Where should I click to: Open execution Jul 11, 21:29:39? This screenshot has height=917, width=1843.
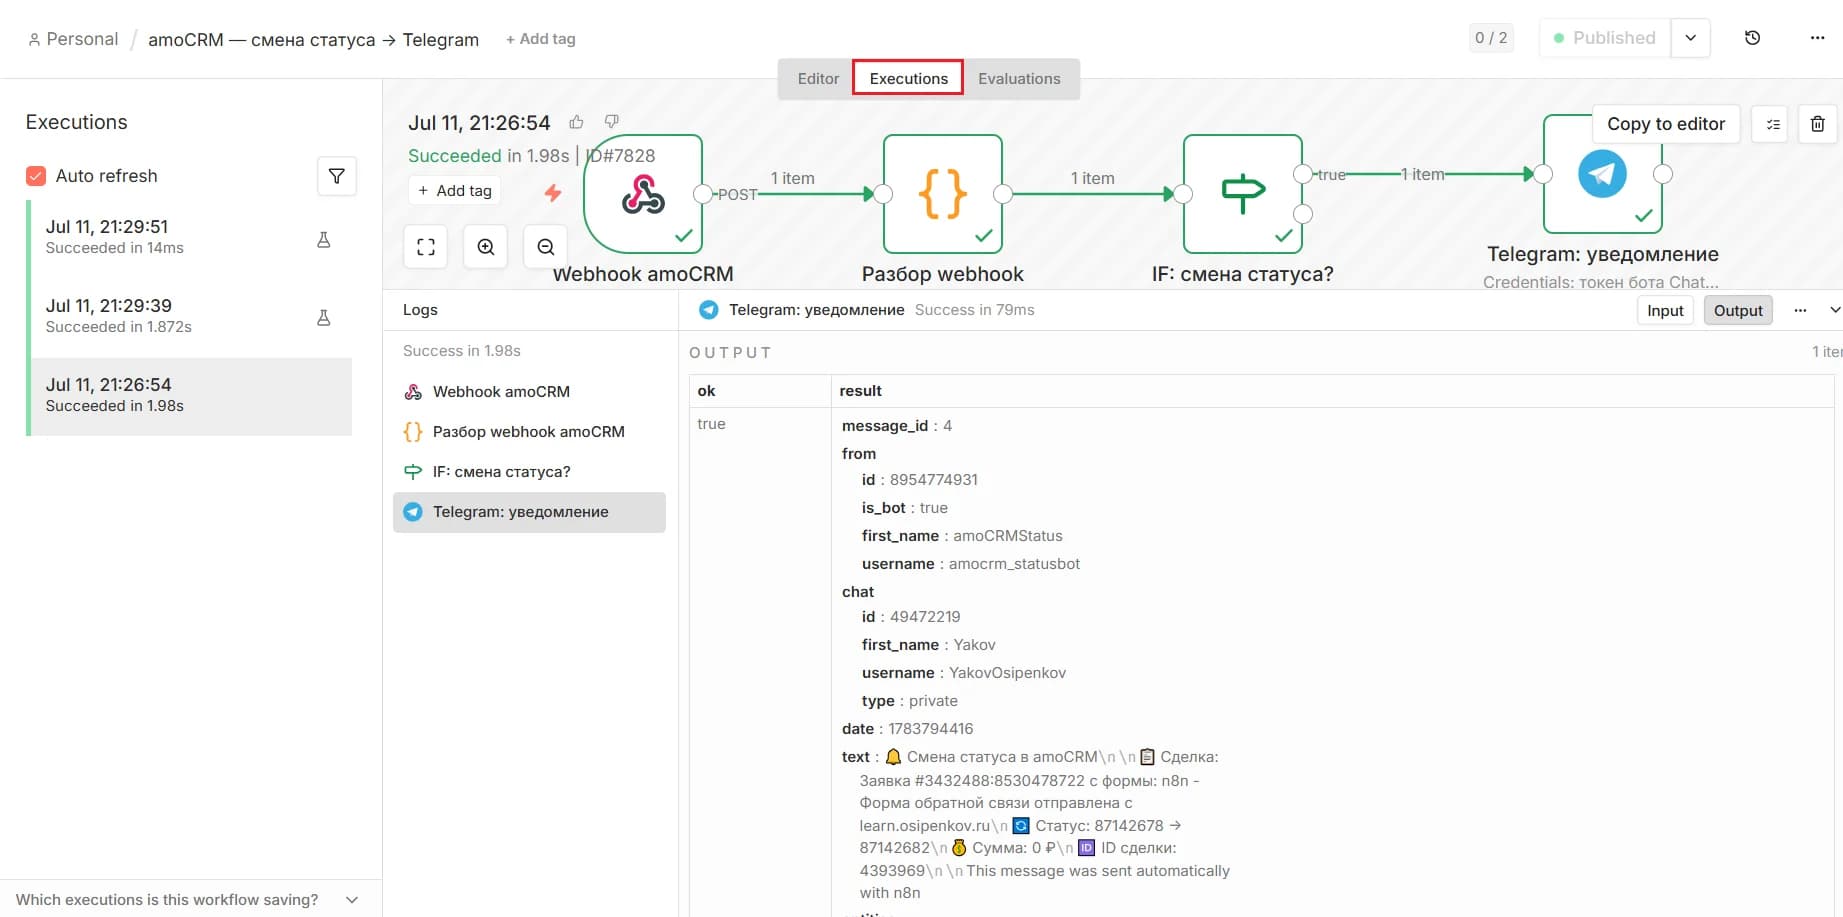pyautogui.click(x=190, y=316)
